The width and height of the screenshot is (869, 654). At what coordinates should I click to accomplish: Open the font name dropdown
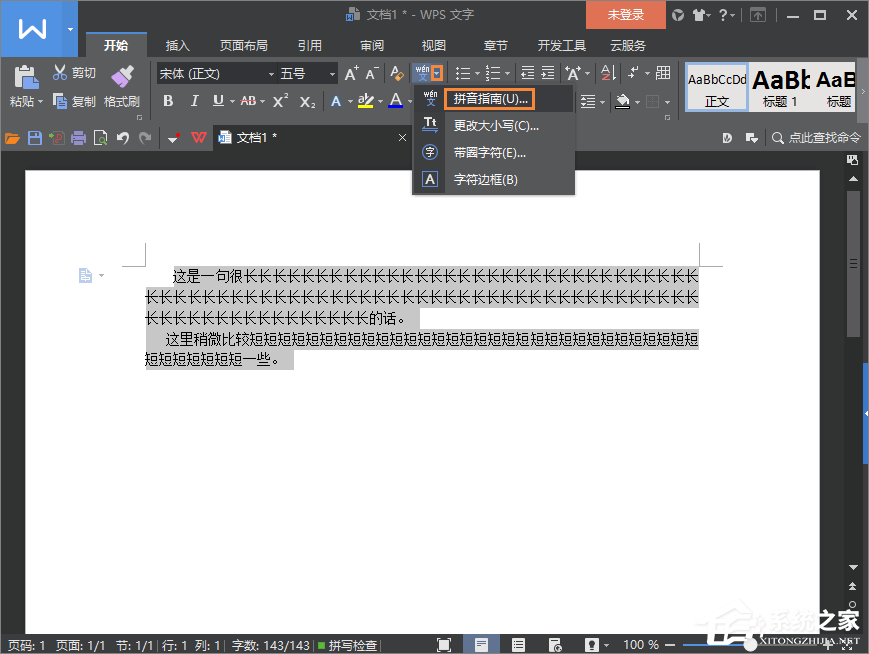click(x=270, y=73)
